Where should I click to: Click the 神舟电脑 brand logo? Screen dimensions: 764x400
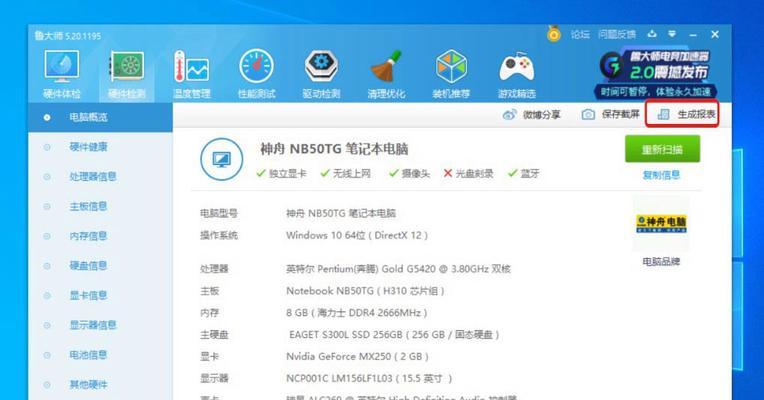tap(661, 224)
